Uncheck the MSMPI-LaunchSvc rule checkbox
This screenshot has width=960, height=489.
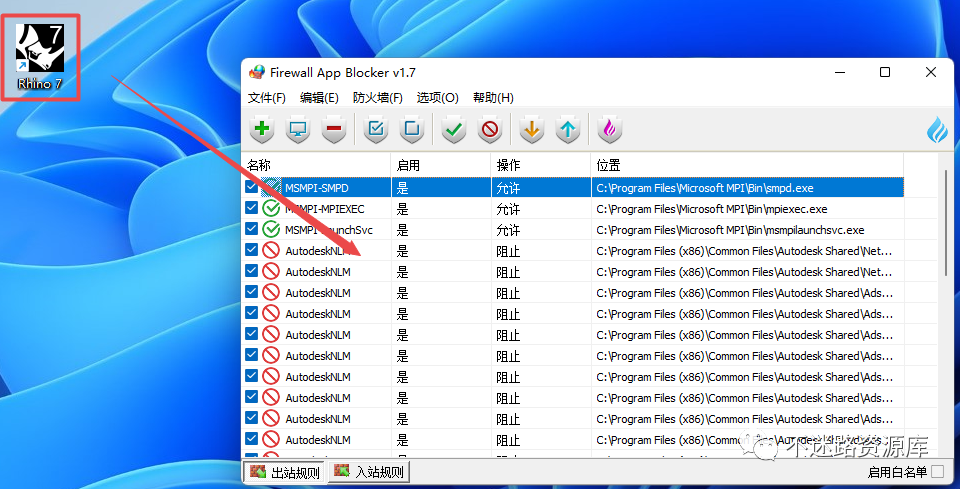(x=251, y=229)
